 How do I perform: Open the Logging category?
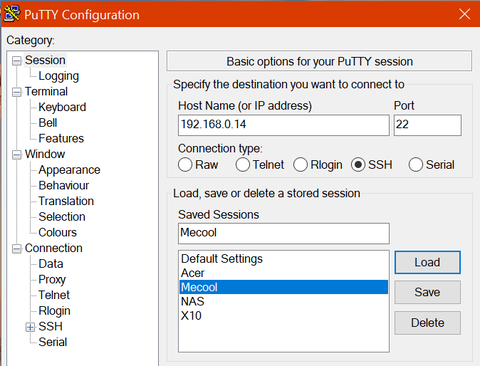click(x=59, y=76)
